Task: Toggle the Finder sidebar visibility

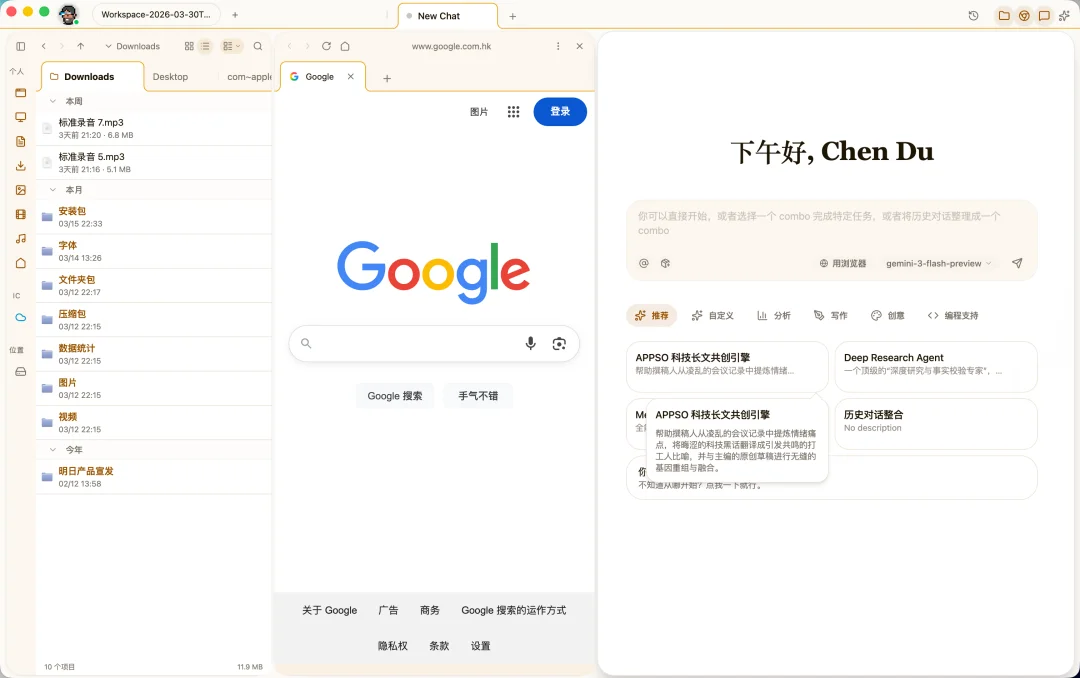Action: point(20,45)
